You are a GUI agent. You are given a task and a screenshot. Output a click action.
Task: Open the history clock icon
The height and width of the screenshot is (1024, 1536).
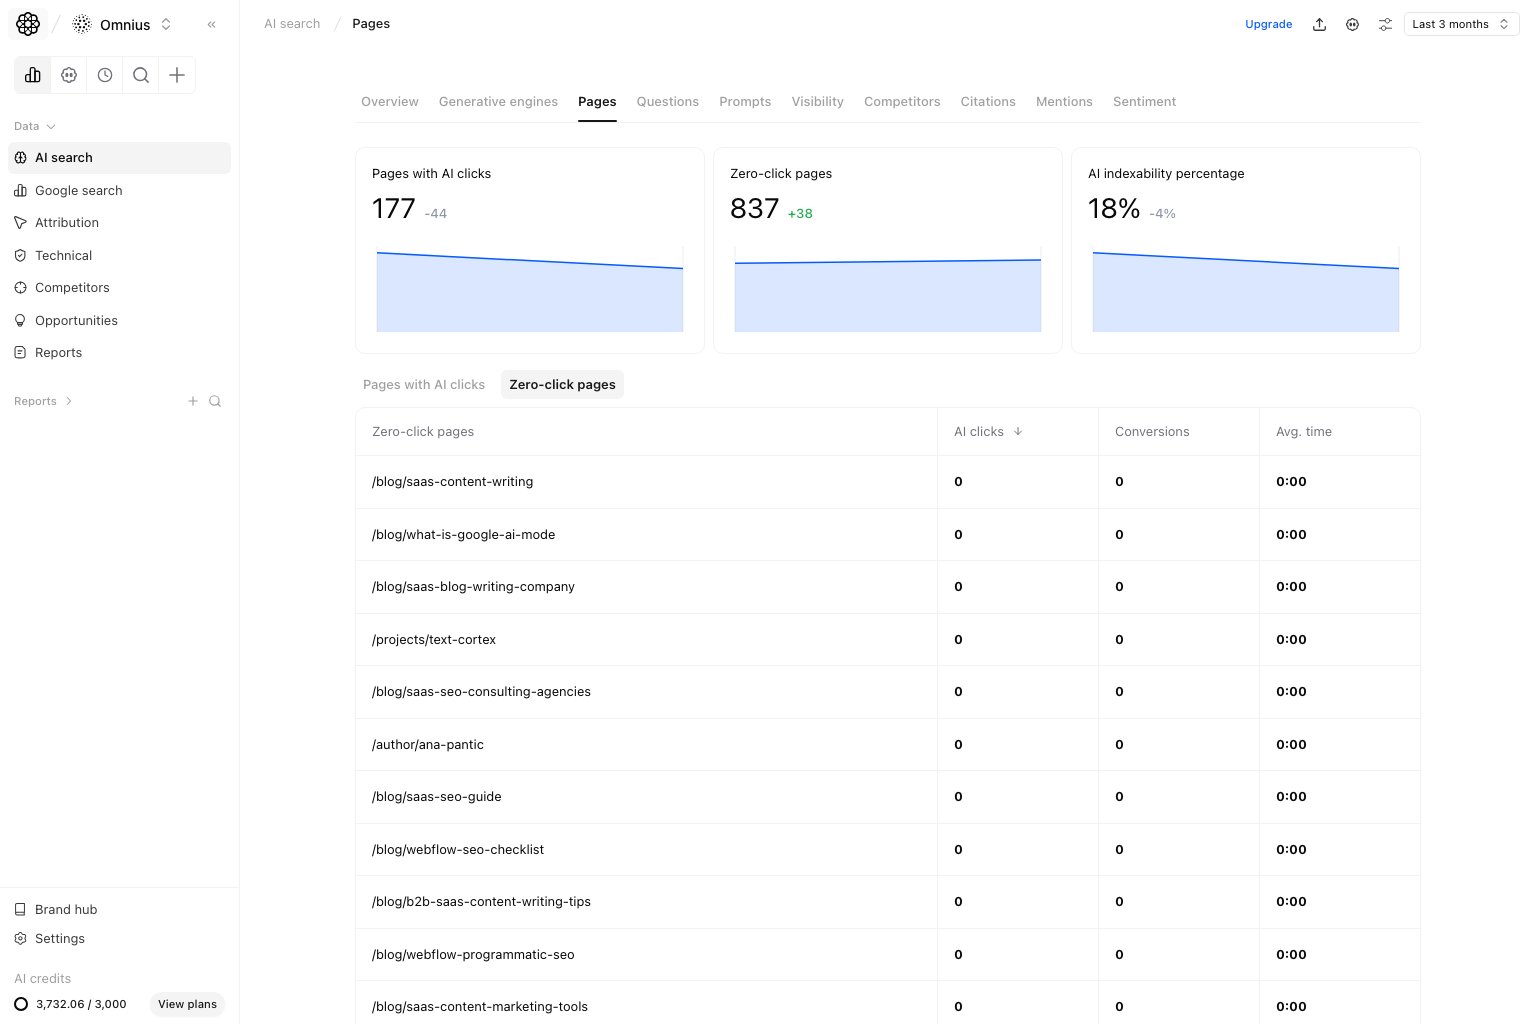pos(105,75)
